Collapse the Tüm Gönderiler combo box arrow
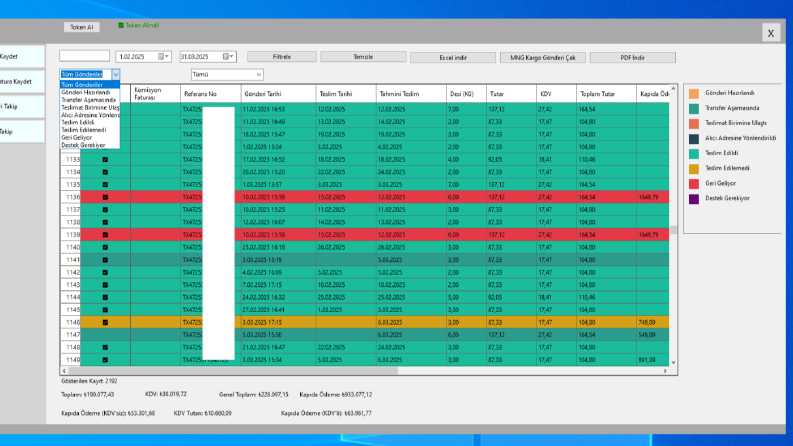This screenshot has height=446, width=793. pos(115,74)
